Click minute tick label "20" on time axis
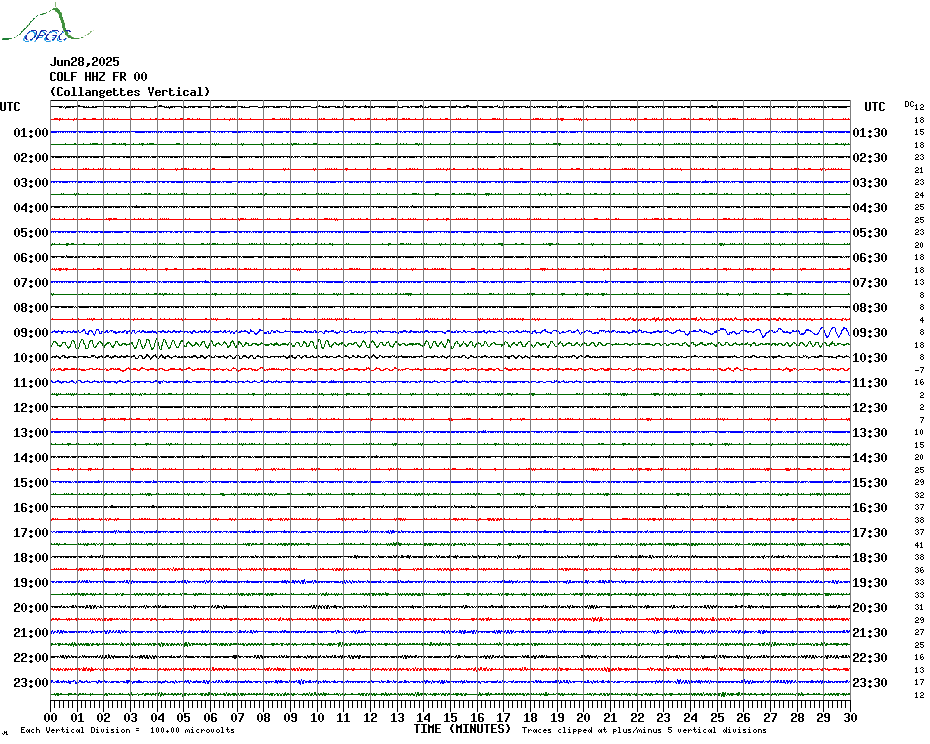 coord(584,717)
